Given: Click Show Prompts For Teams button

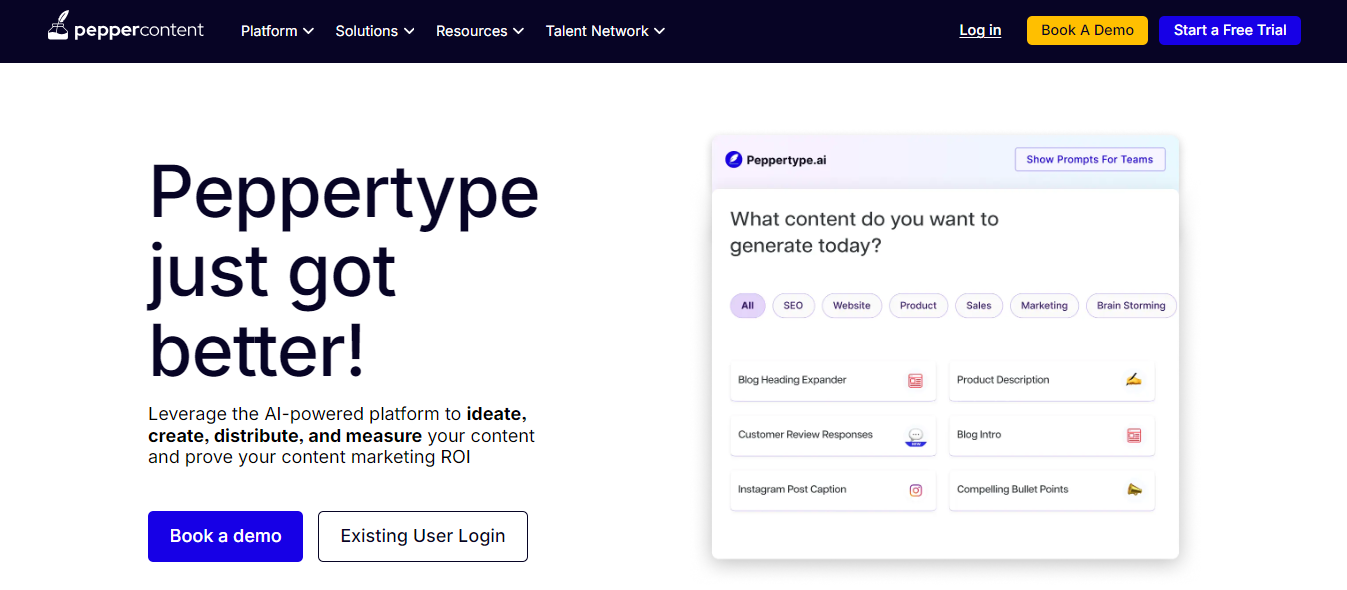Looking at the screenshot, I should coord(1089,159).
